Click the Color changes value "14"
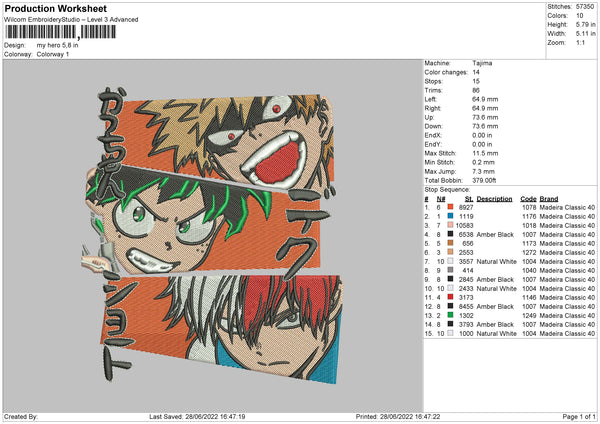 [476, 72]
